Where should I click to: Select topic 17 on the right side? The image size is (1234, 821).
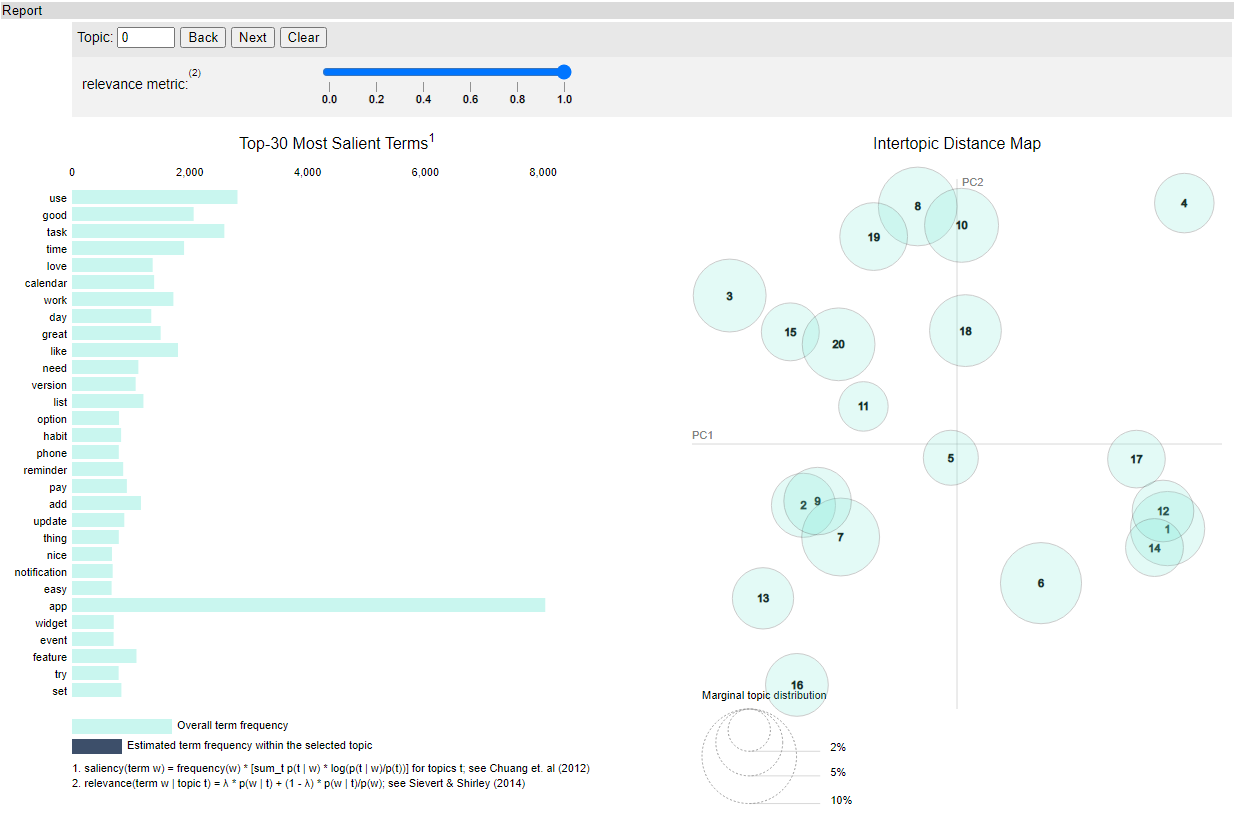pos(1136,459)
